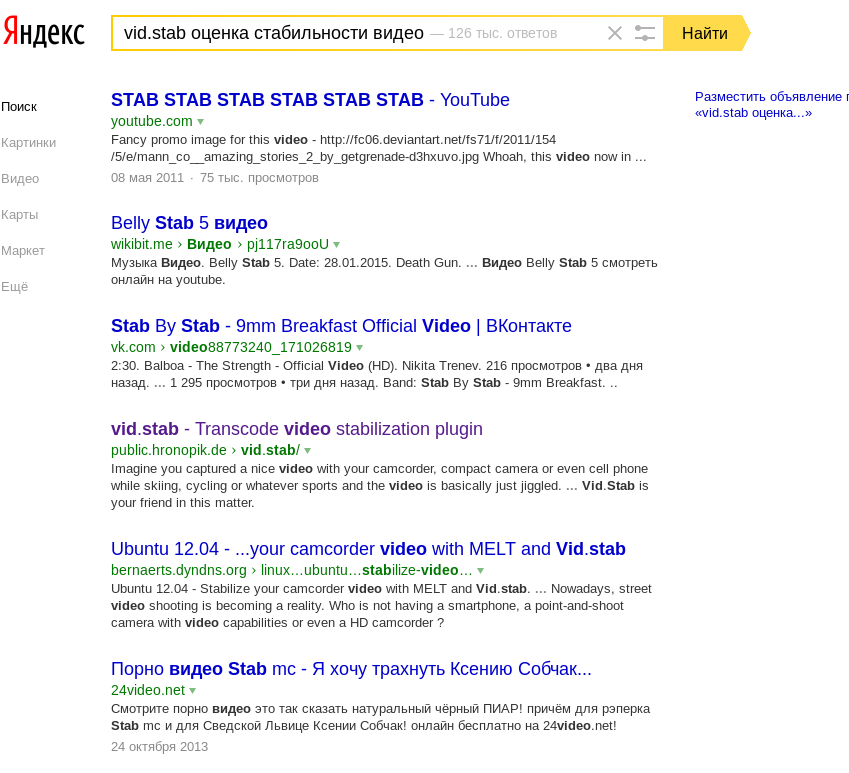Open advanced search settings sliders icon
849x773 pixels.
click(x=645, y=33)
